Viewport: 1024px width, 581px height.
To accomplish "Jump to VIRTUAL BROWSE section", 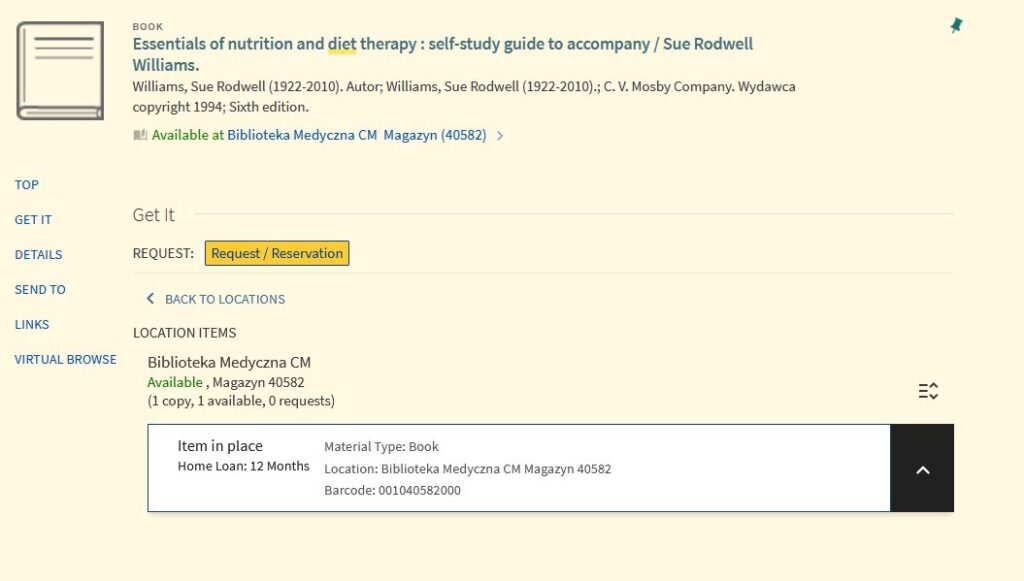I will pos(65,359).
